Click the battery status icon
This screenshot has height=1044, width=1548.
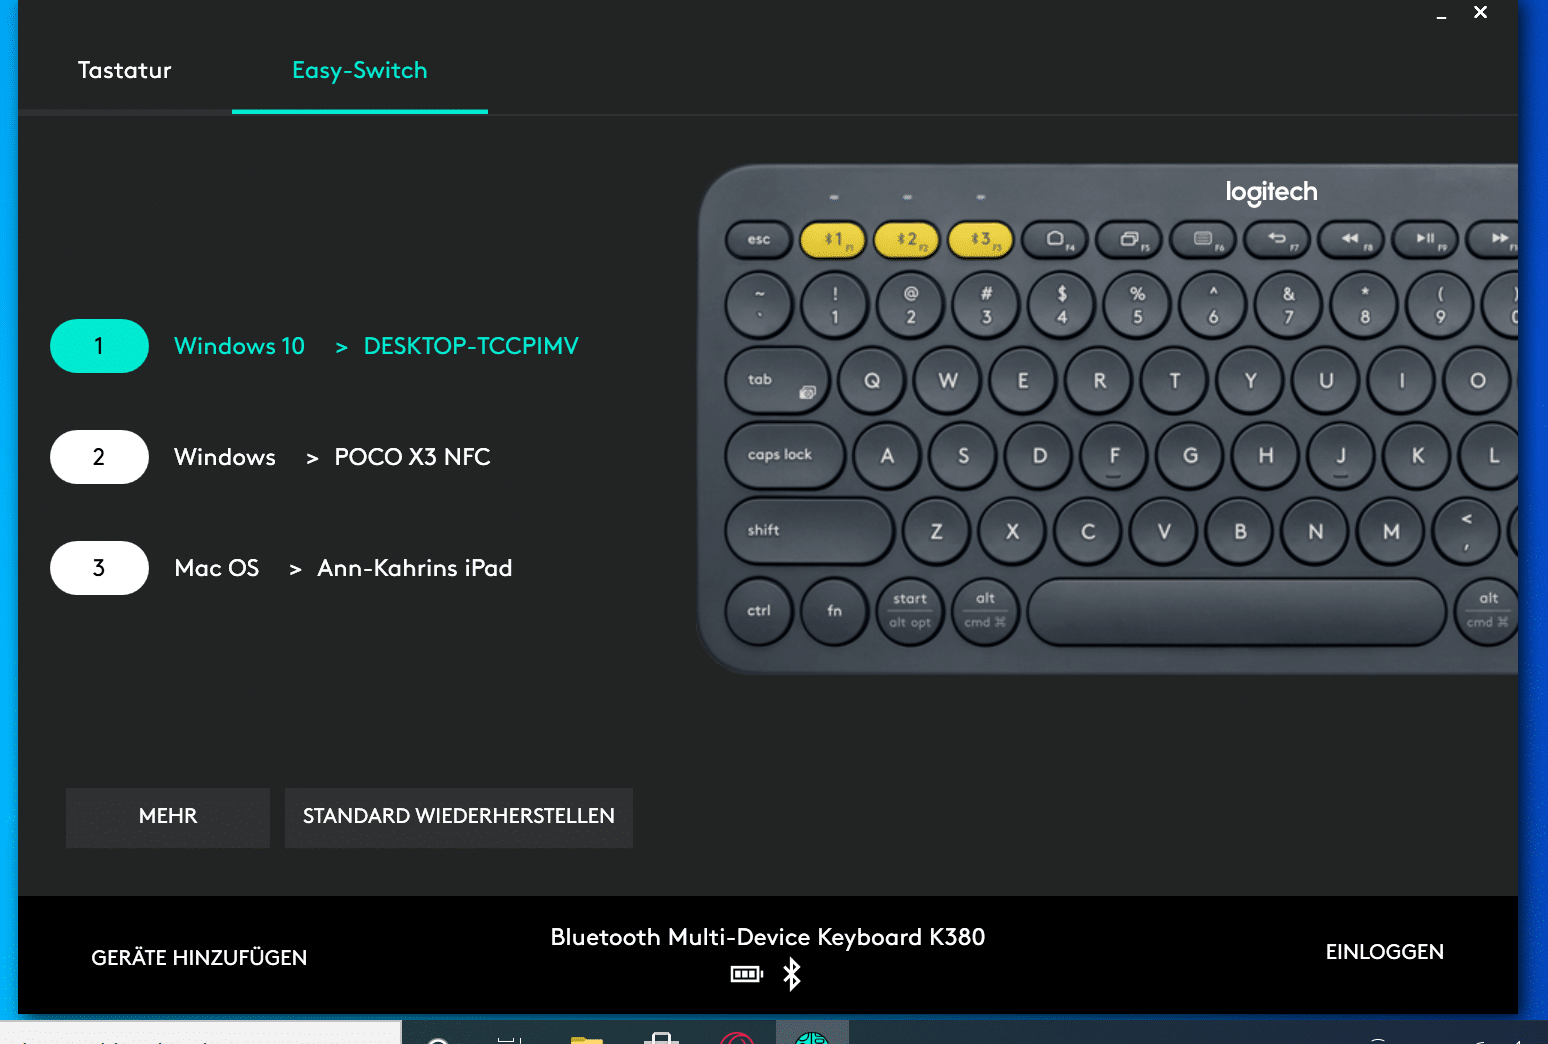(x=747, y=974)
